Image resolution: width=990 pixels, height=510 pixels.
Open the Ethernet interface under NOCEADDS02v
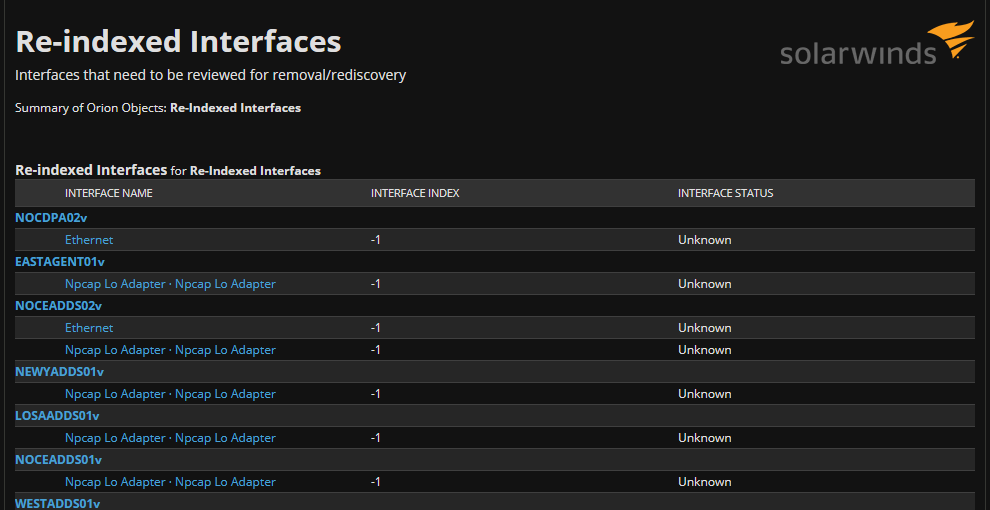pyautogui.click(x=89, y=328)
